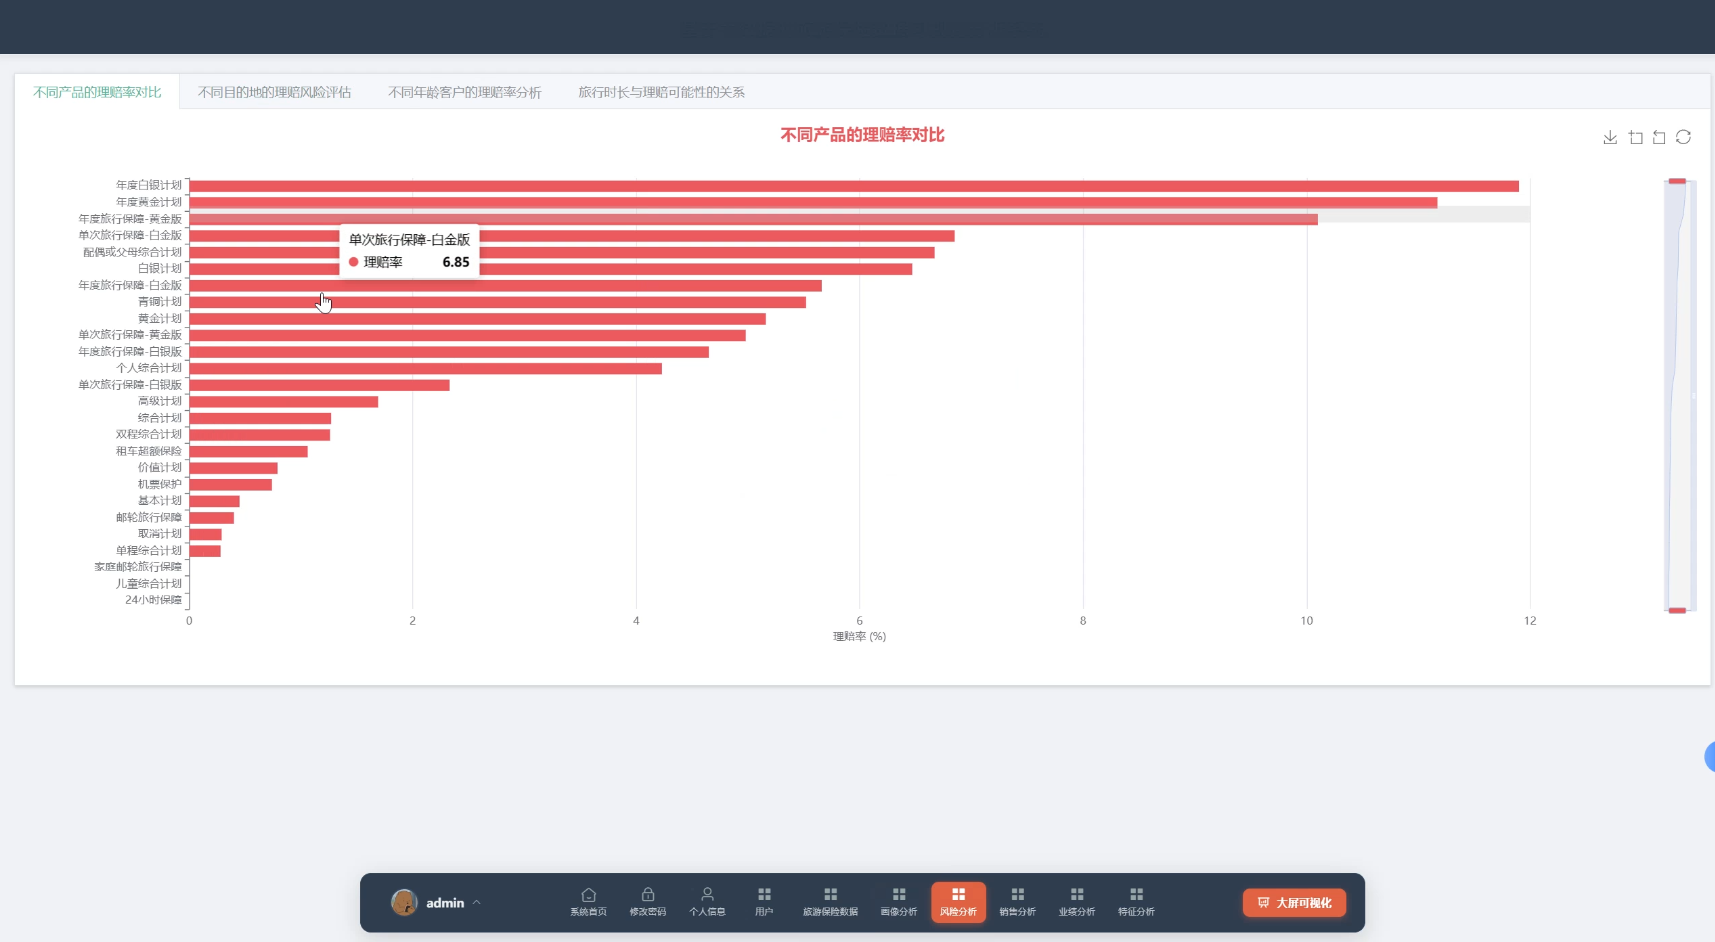
Task: Click the 单次旅行保障-黄金版 bar
Action: click(x=467, y=335)
